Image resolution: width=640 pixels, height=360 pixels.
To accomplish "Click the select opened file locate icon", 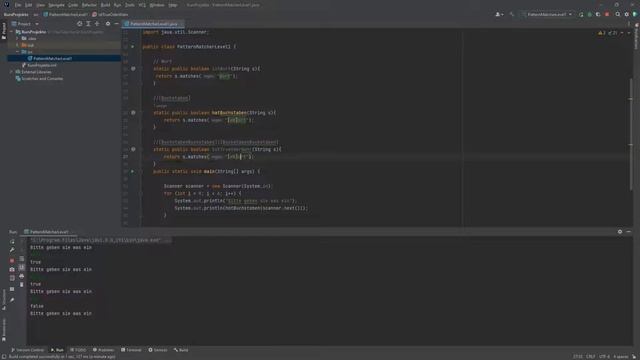I will coord(80,24).
